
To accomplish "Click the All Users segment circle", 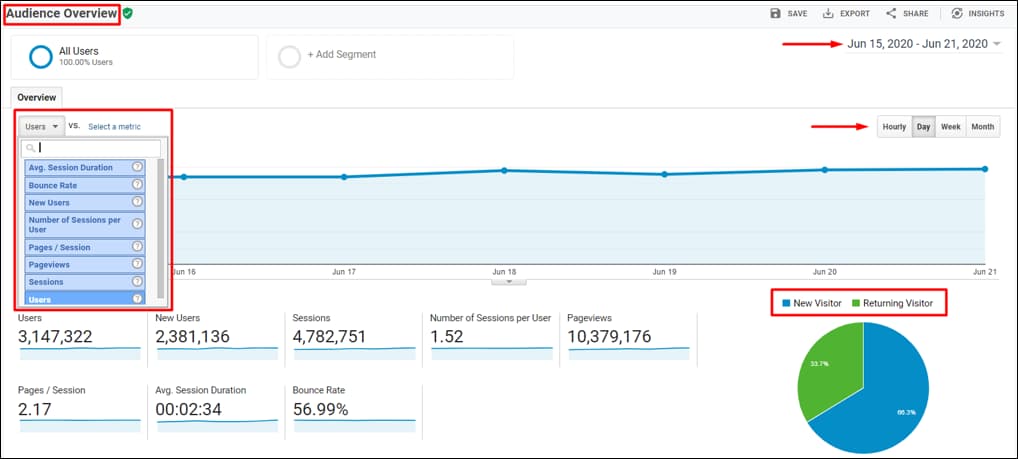I will coord(41,56).
